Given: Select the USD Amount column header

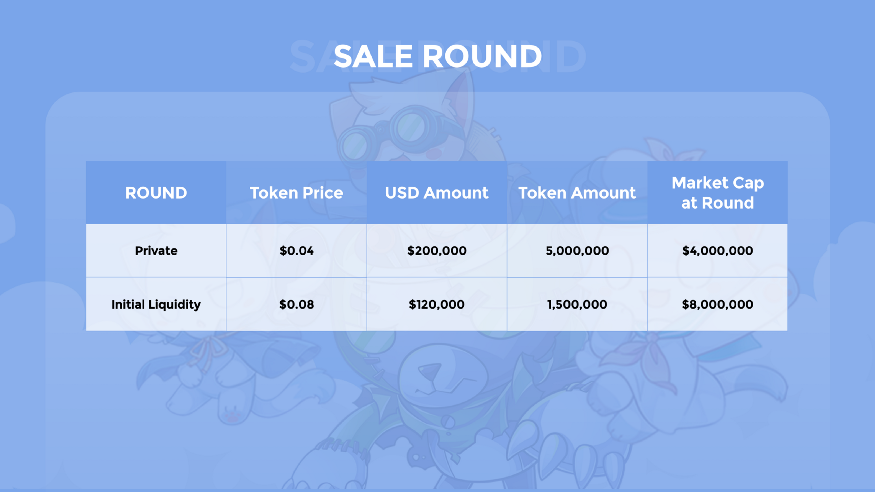Looking at the screenshot, I should 436,193.
